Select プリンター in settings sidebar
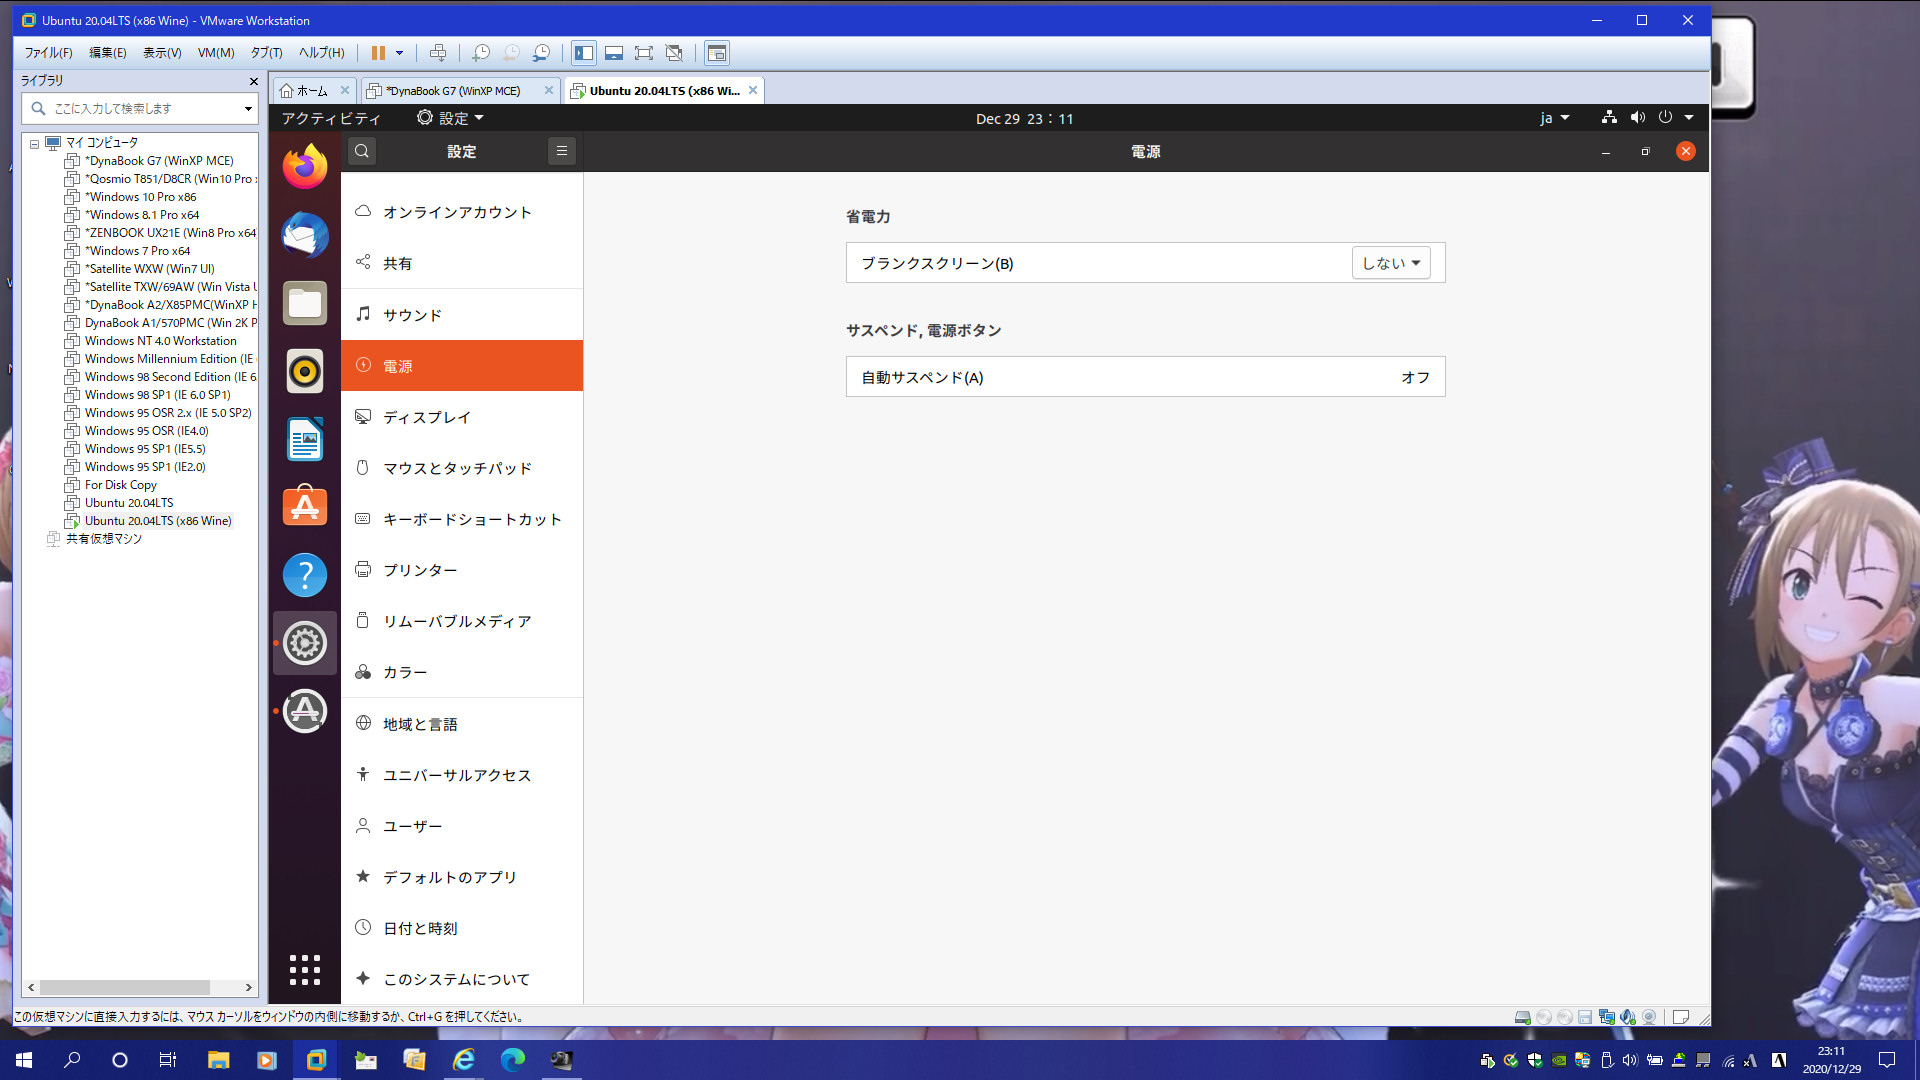This screenshot has width=1920, height=1080. click(x=461, y=570)
